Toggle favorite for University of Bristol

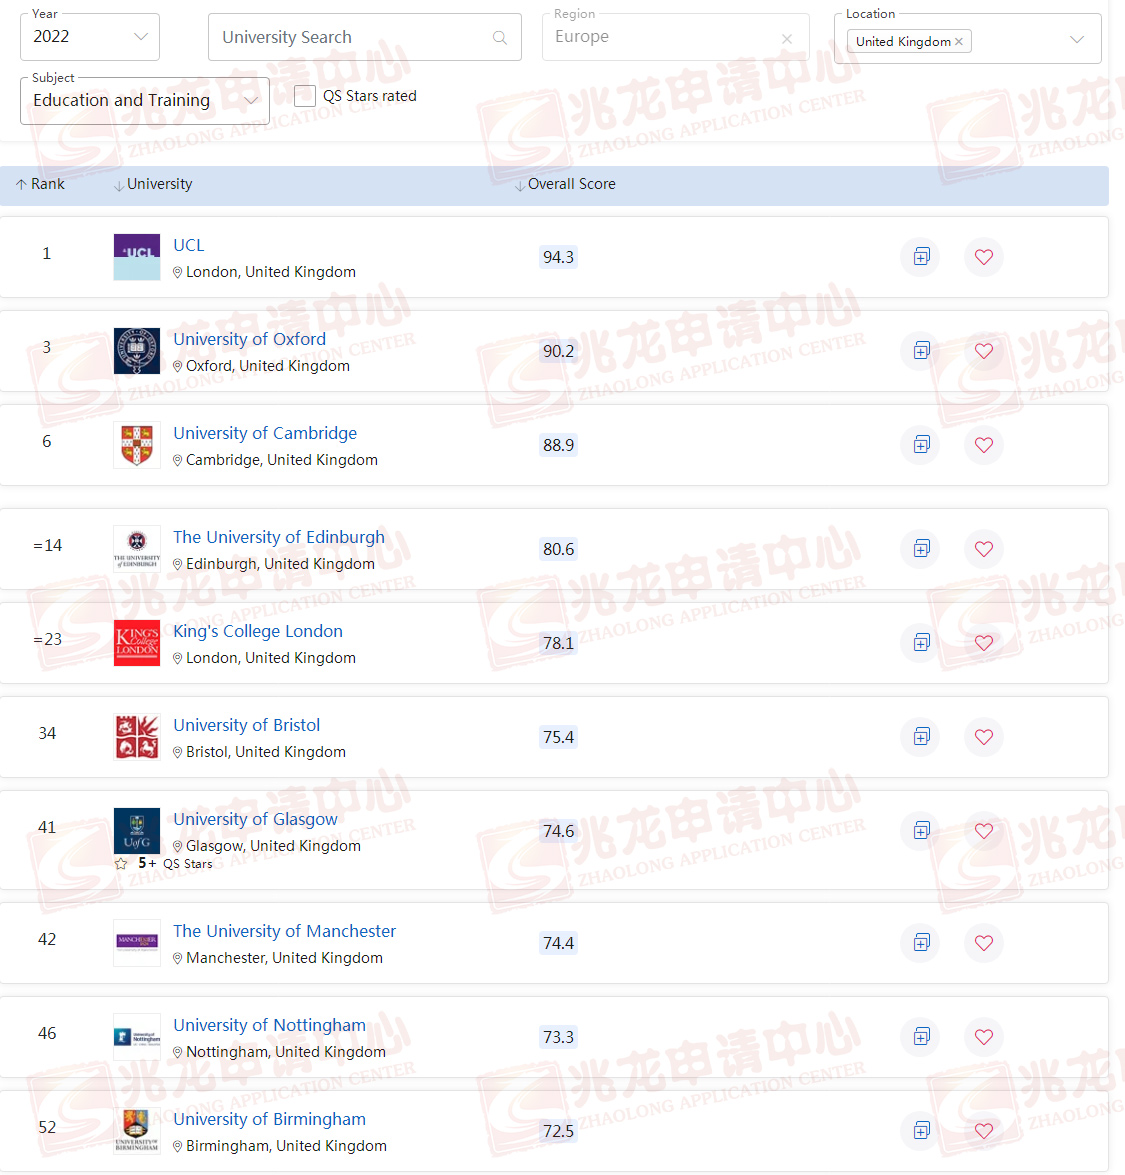click(984, 737)
